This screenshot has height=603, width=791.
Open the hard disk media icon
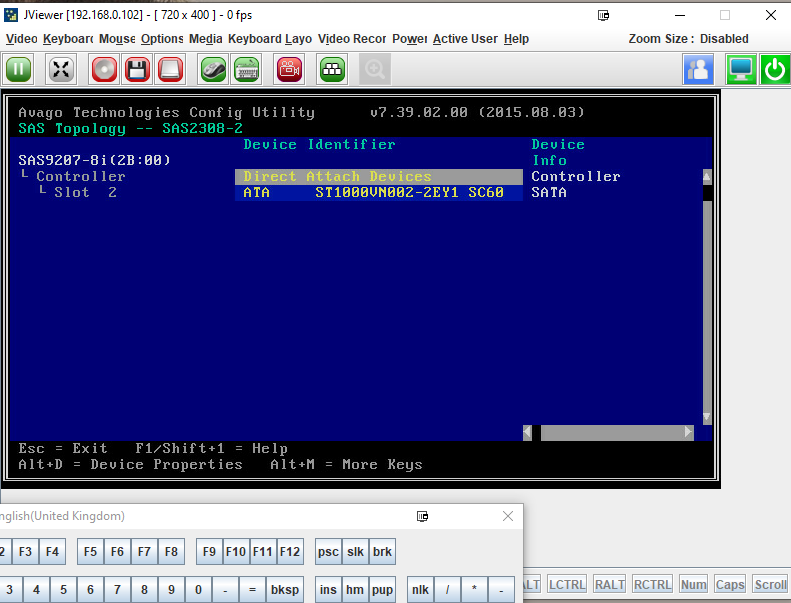[x=171, y=69]
